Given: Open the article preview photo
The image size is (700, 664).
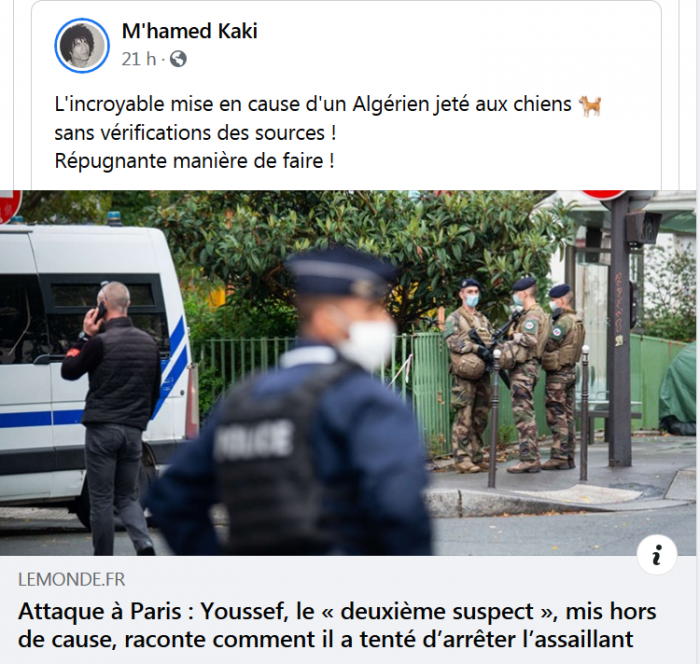Looking at the screenshot, I should pos(348,373).
